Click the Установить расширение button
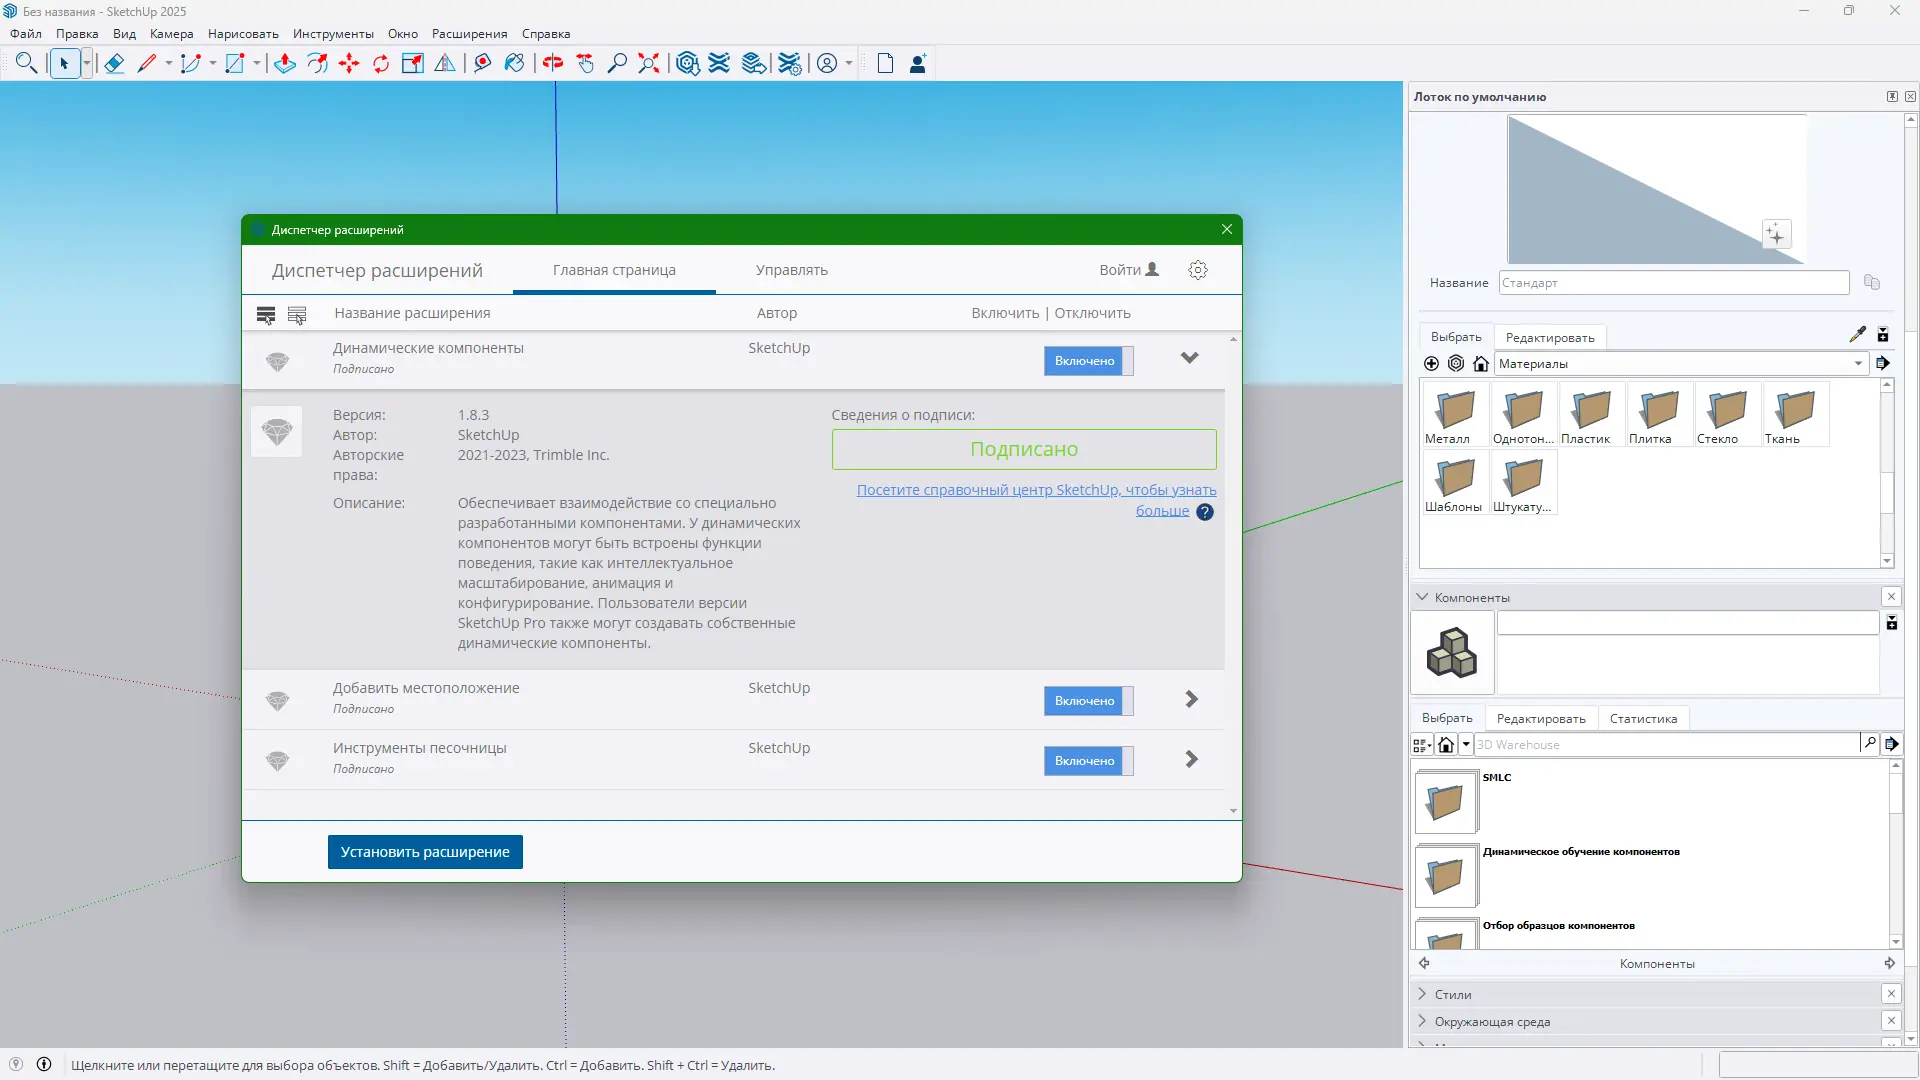 pyautogui.click(x=425, y=852)
